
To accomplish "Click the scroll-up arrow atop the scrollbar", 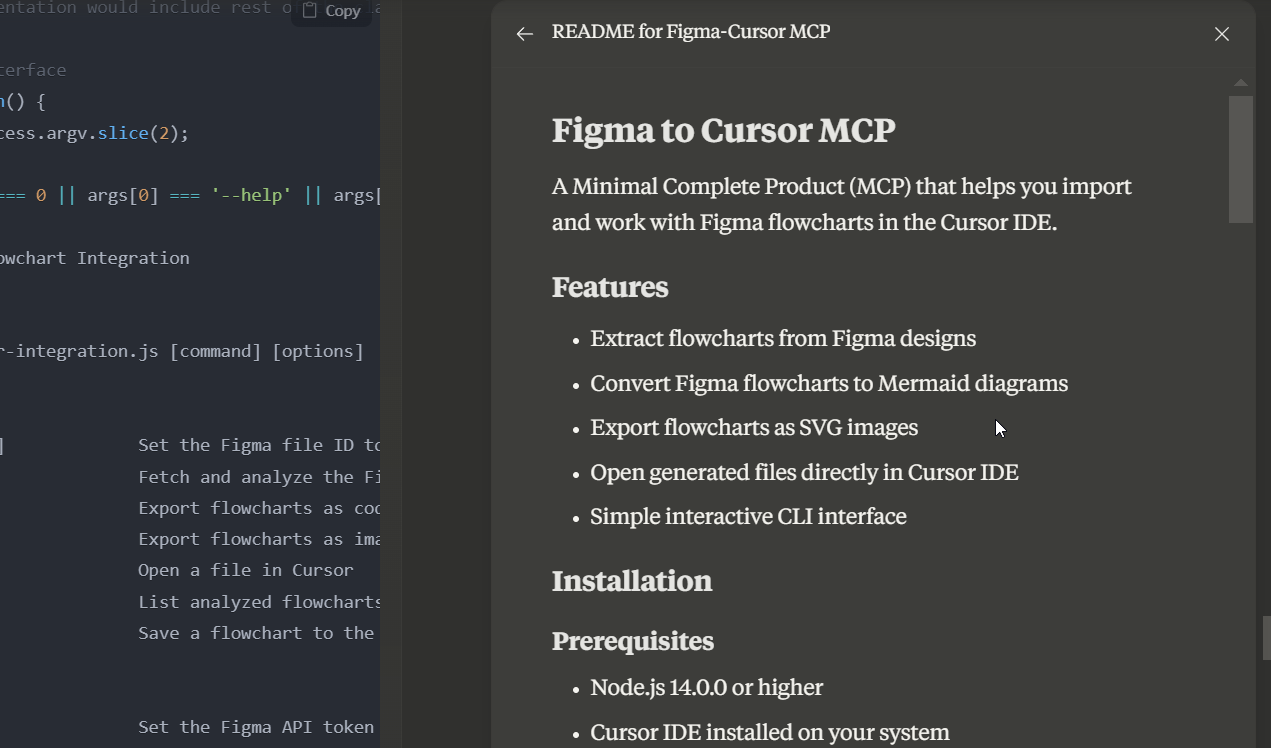I will pyautogui.click(x=1240, y=82).
